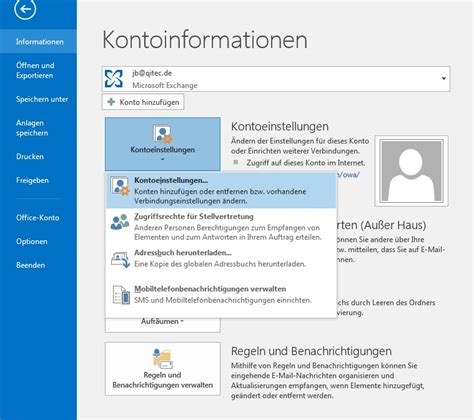
Task: Click the Exchange account icon
Action: [114, 79]
